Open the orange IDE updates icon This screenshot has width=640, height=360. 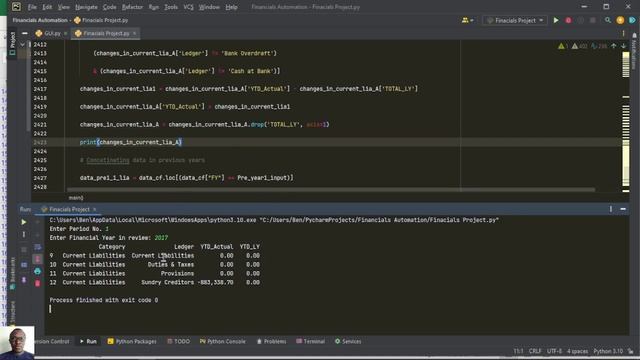tap(620, 20)
